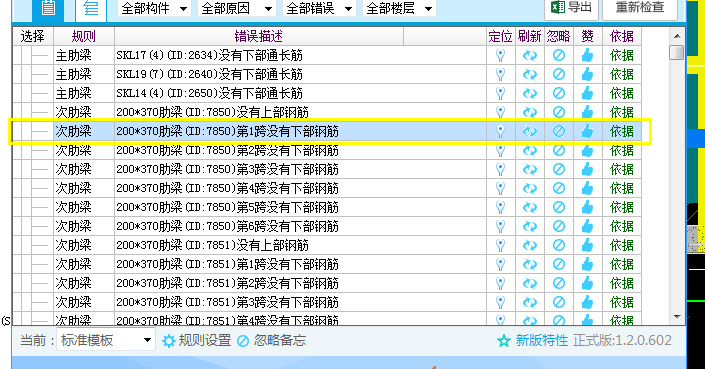The image size is (705, 369).
Task: Open 依据 for SKL17(4) ID:2634
Action: point(622,55)
